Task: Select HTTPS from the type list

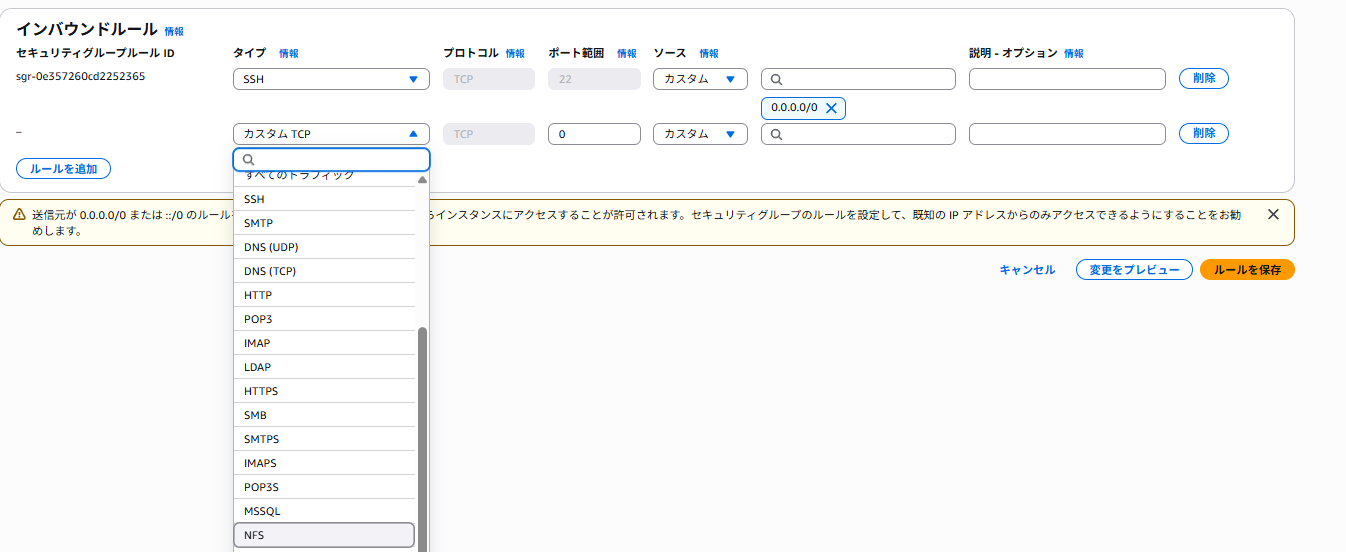Action: click(x=324, y=391)
